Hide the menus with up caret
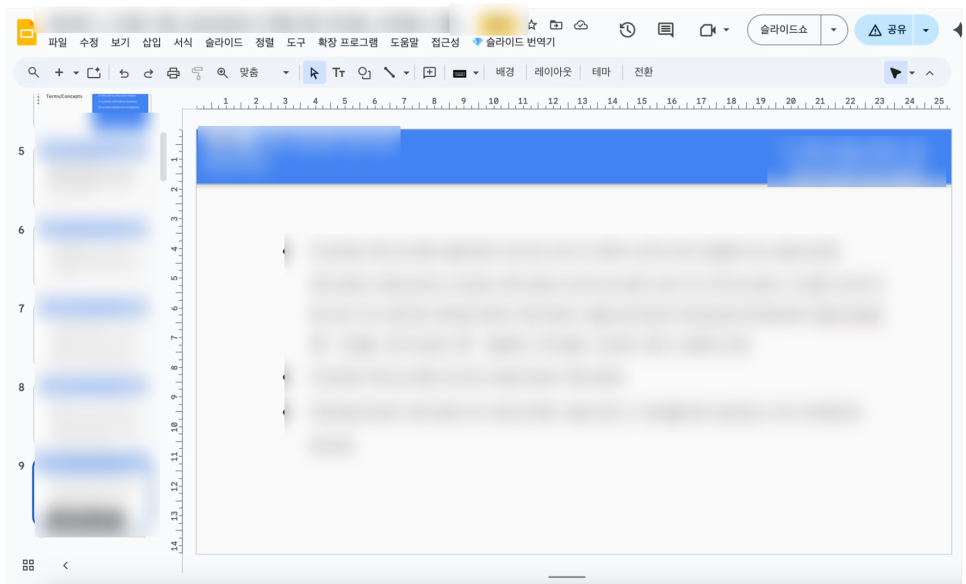This screenshot has height=584, width=966. click(x=930, y=73)
